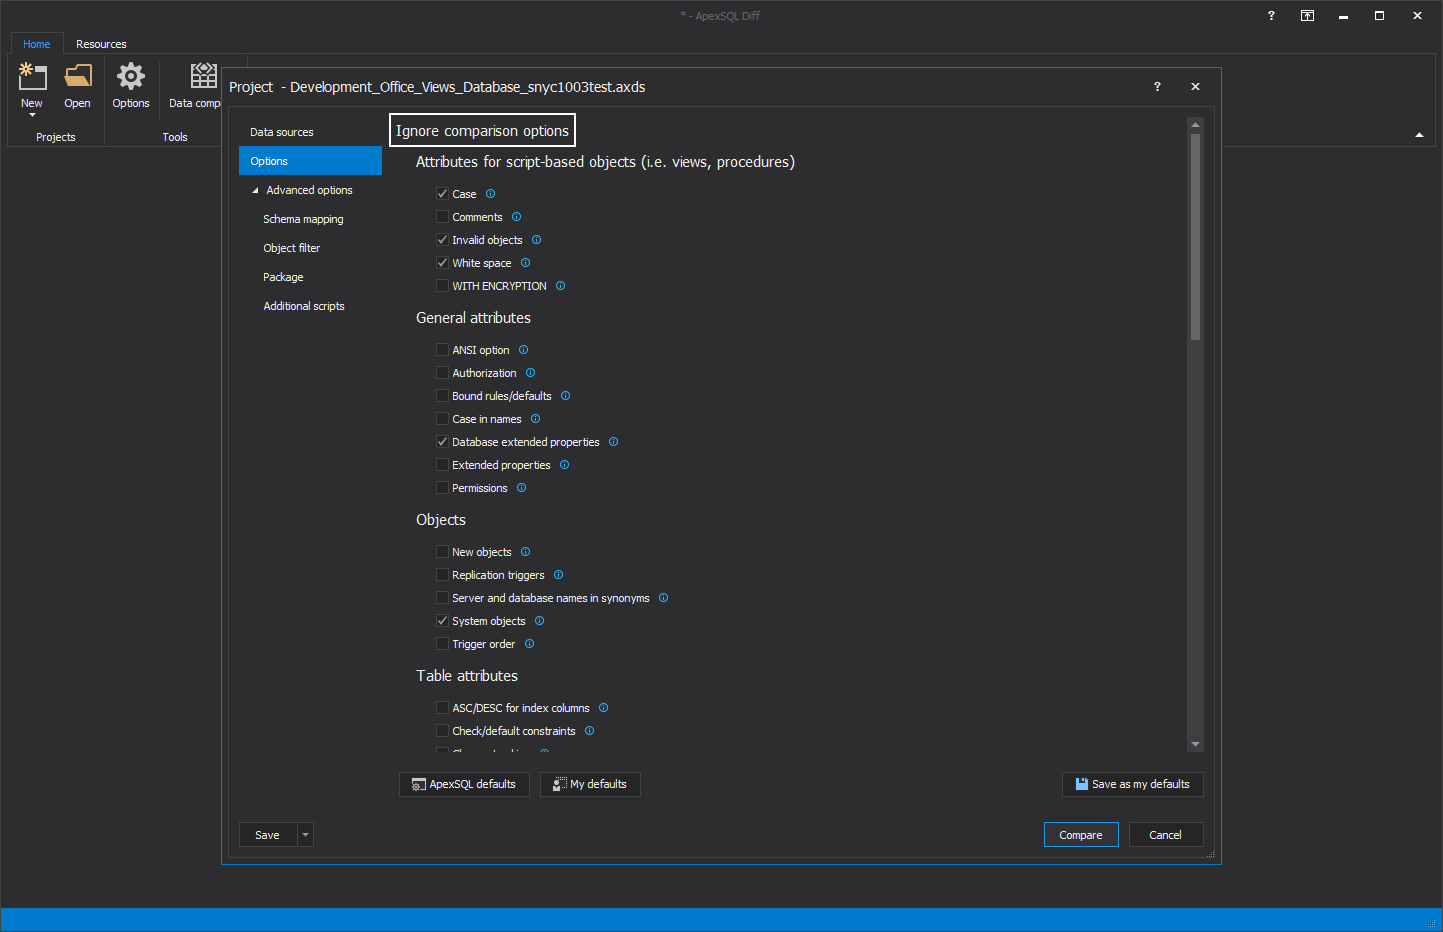
Task: Click info icon beside New objects
Action: [x=525, y=552]
